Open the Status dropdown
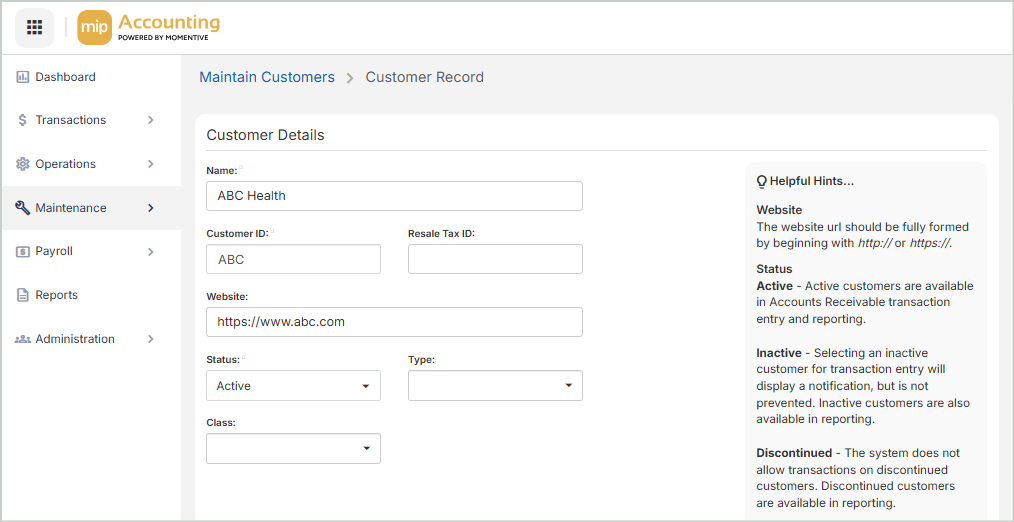 click(293, 386)
